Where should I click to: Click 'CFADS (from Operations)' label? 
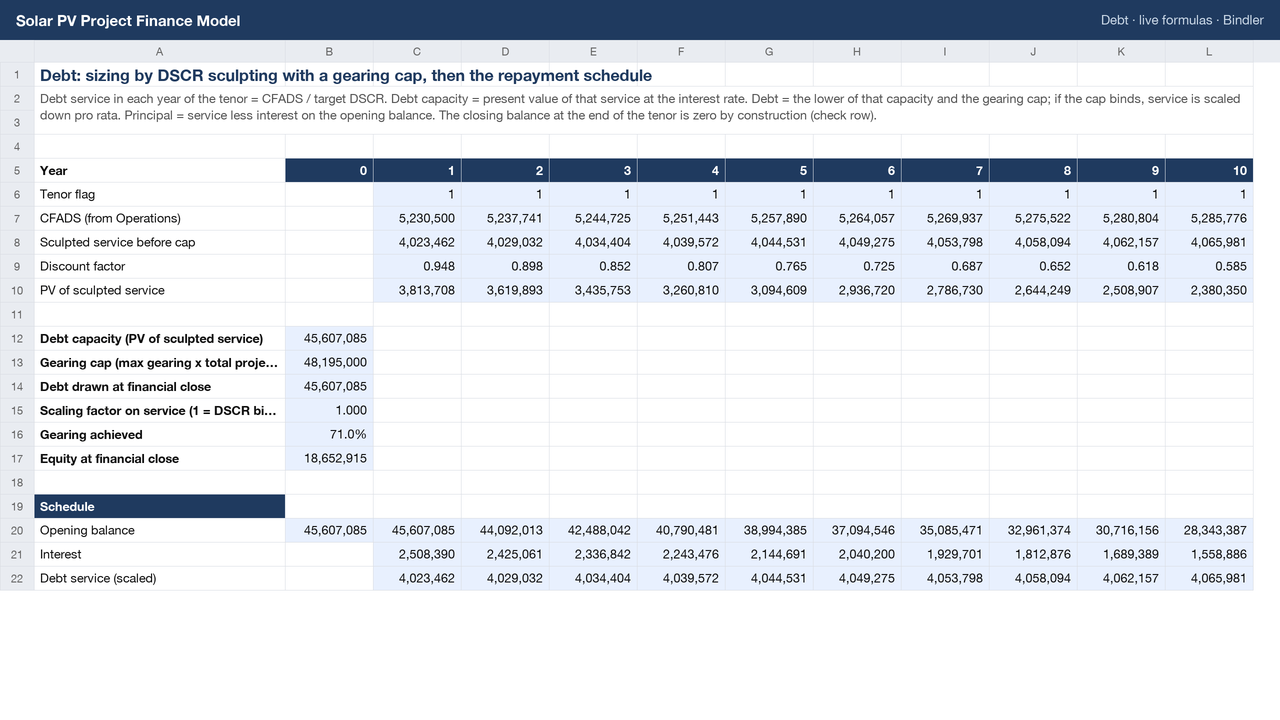pyautogui.click(x=110, y=218)
